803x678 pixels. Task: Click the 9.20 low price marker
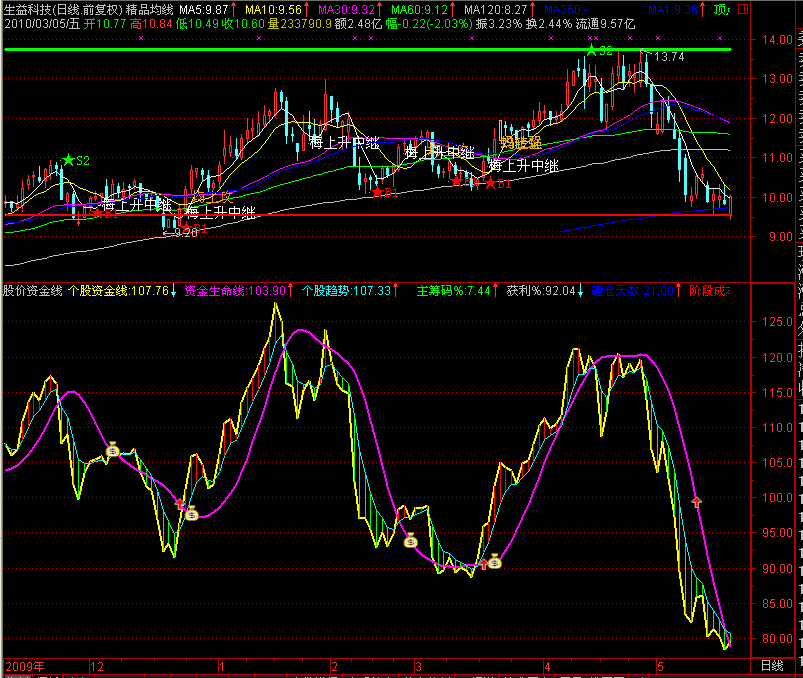[186, 233]
